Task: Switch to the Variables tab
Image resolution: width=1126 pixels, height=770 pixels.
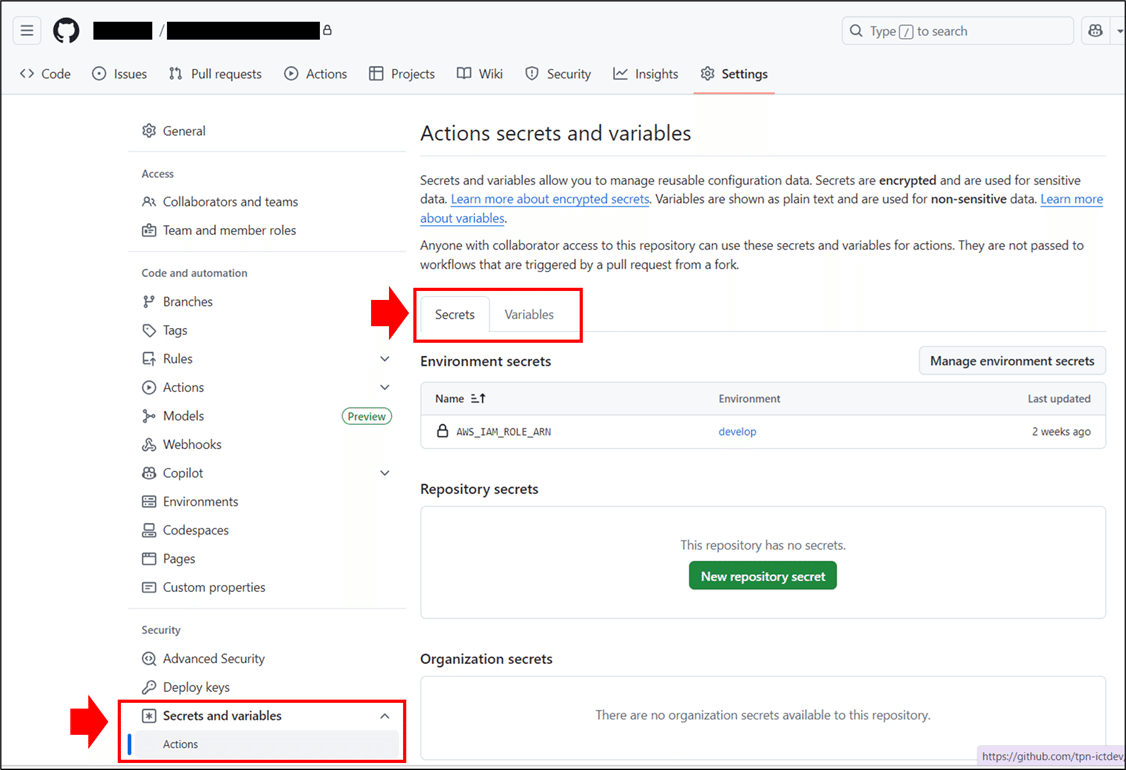Action: click(x=529, y=313)
